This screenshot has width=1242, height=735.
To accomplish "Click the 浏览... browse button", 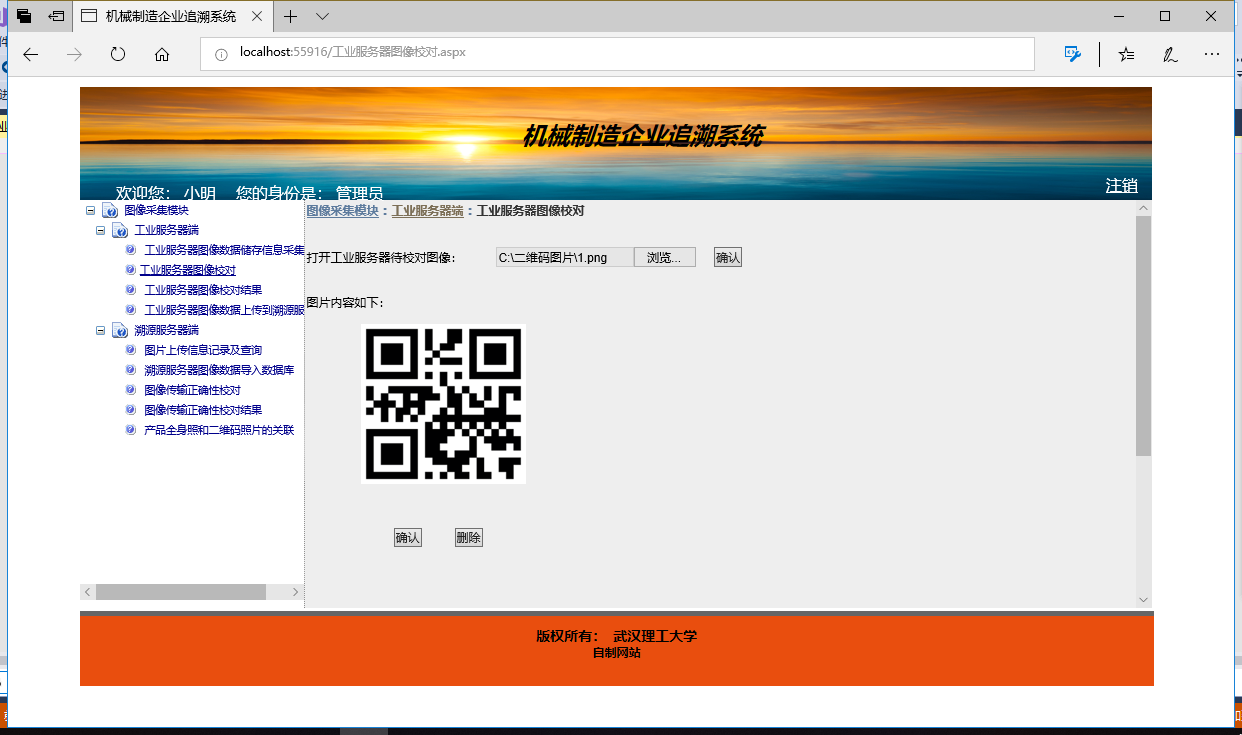I will pos(665,258).
